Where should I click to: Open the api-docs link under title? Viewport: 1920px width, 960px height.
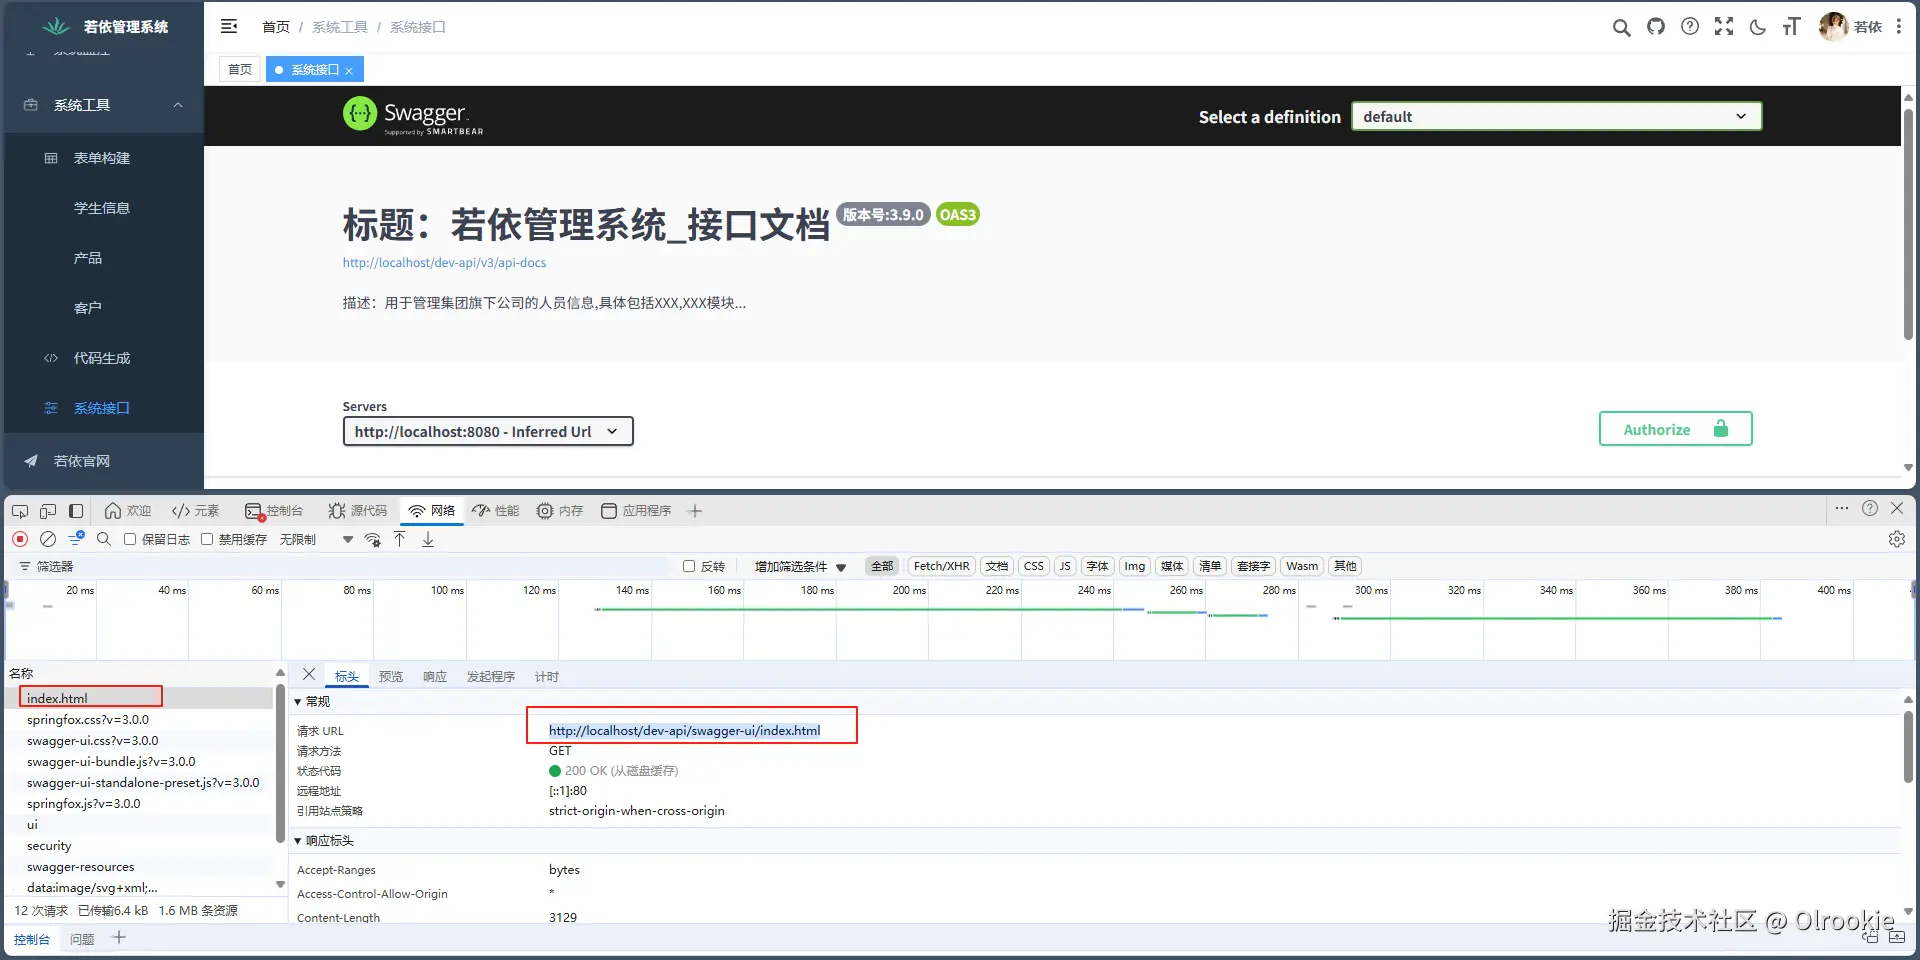tap(444, 263)
